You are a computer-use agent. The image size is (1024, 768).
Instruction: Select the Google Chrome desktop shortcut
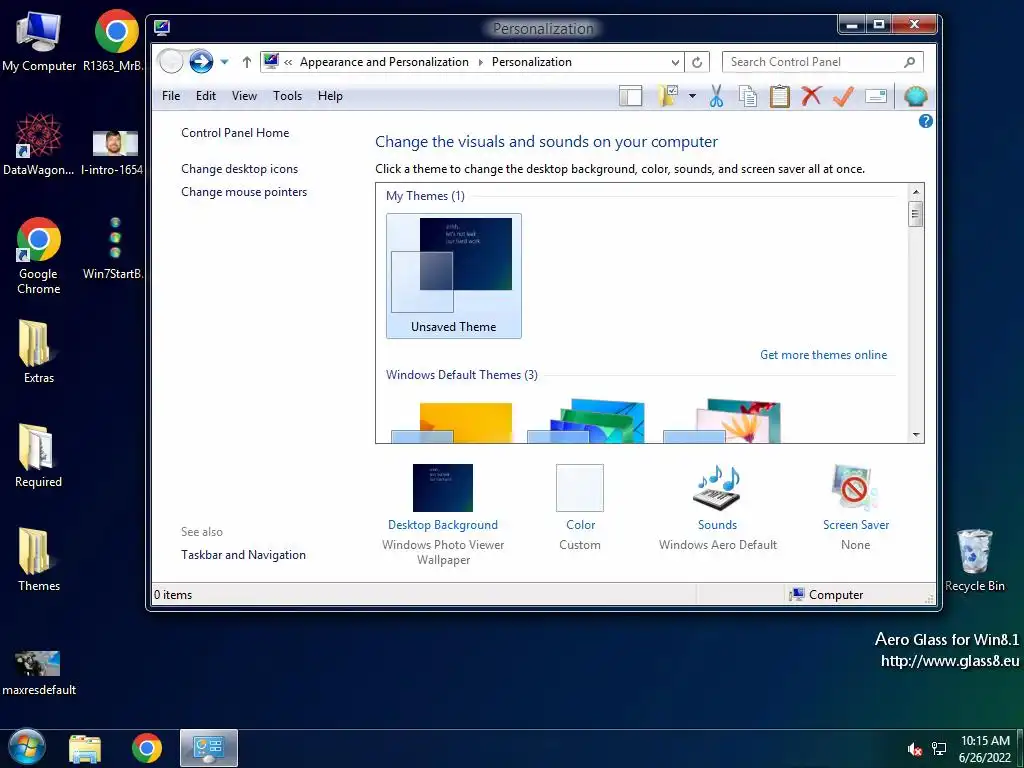[x=39, y=256]
